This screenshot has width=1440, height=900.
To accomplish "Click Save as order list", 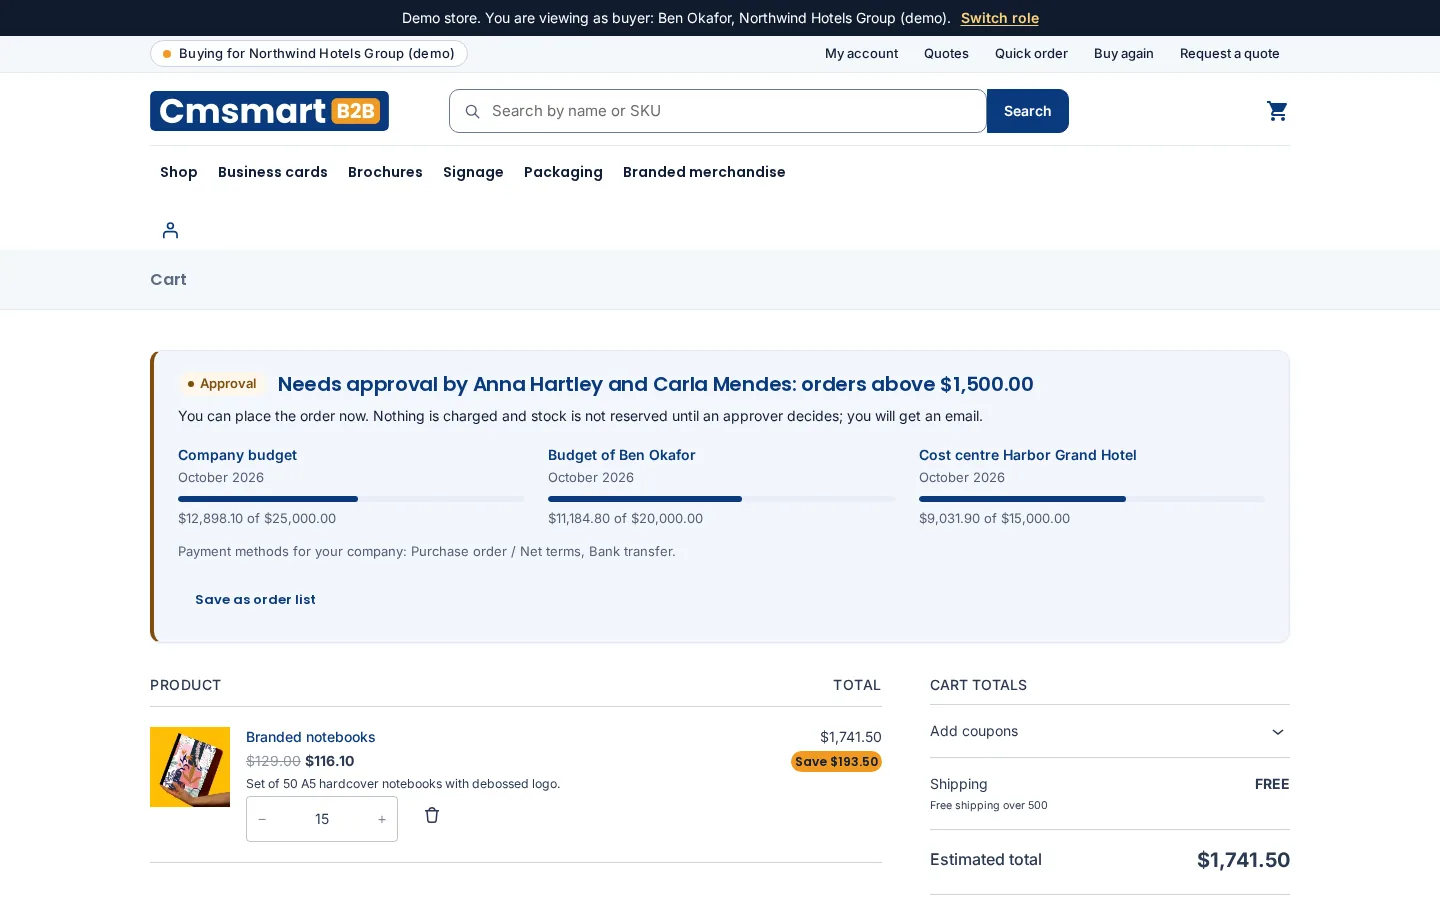I will coord(255,599).
